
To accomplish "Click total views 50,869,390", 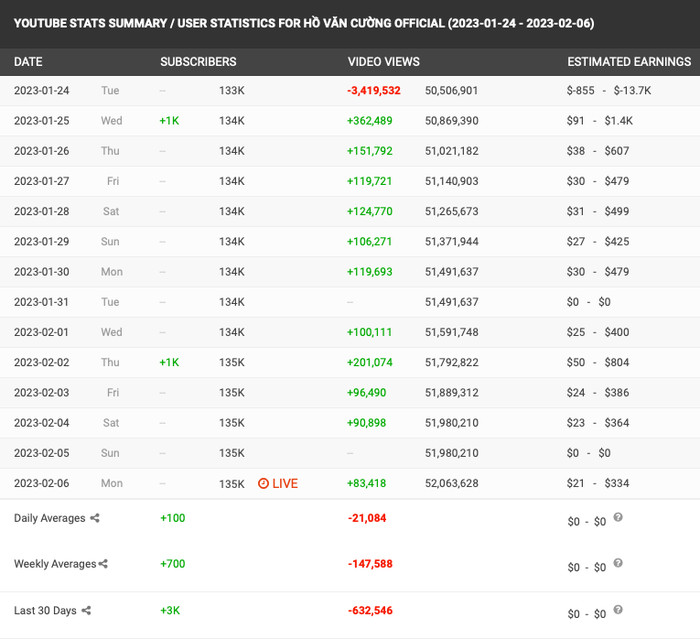I will click(451, 121).
